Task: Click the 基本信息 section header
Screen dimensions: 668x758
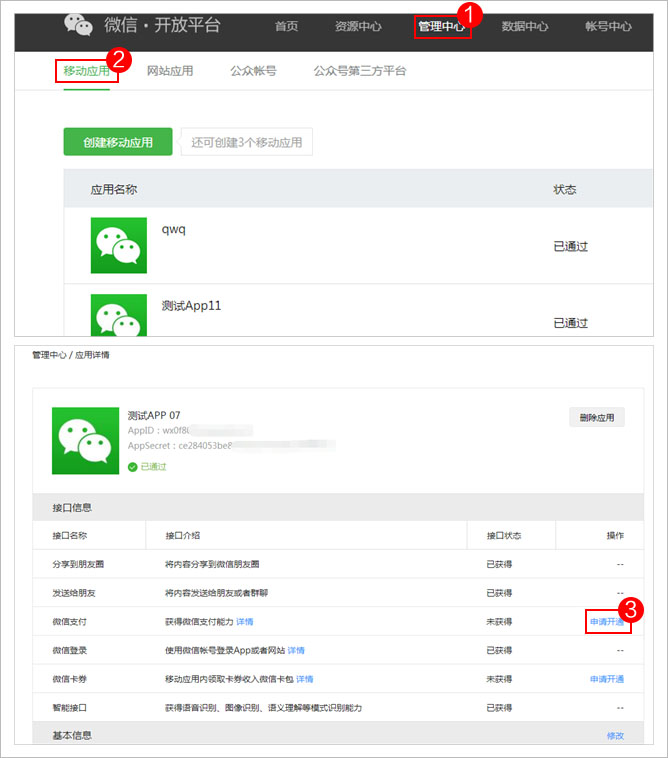Action: pyautogui.click(x=72, y=736)
